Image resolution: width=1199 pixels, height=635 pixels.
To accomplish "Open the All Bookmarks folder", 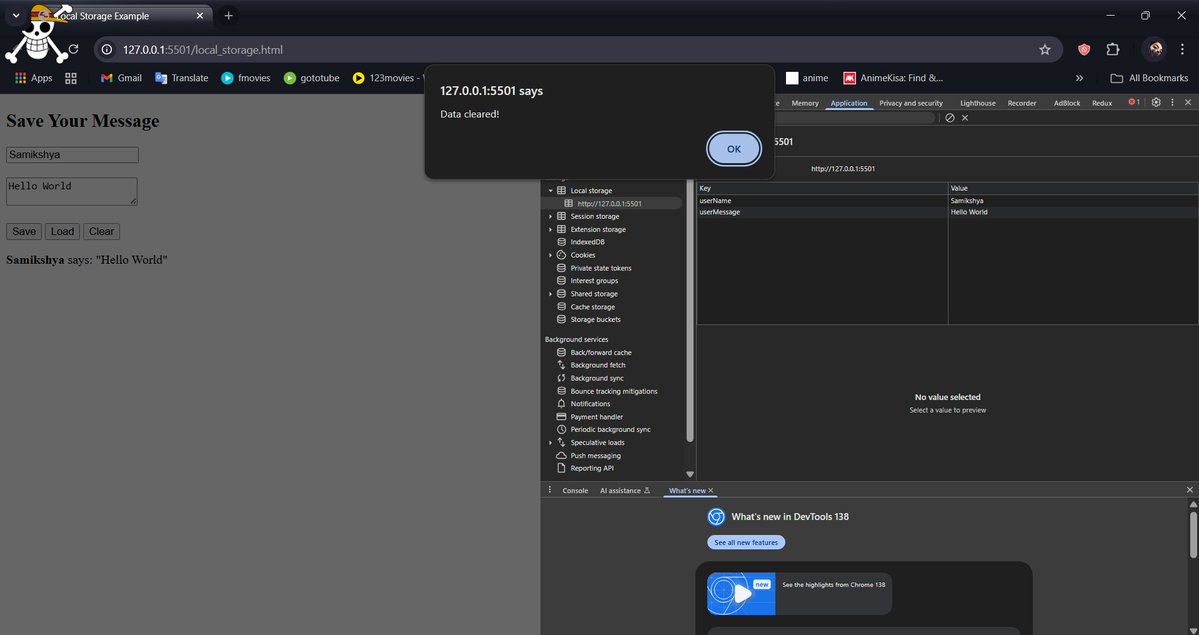I will click(1149, 78).
